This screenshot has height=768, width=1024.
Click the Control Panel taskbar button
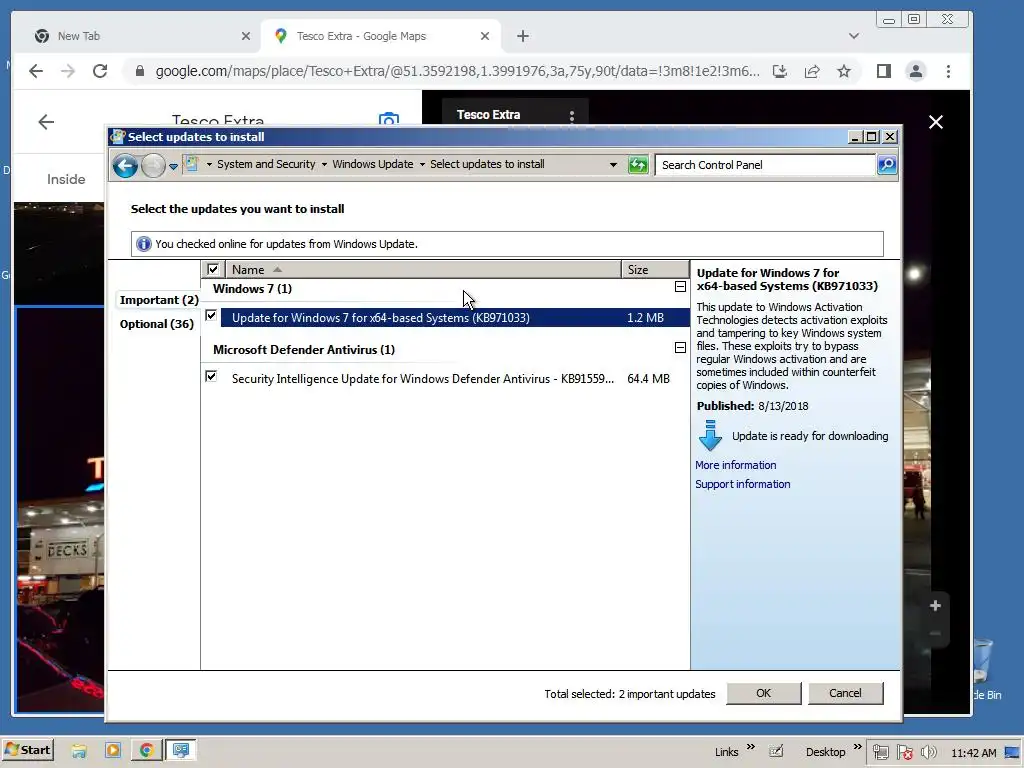[181, 750]
